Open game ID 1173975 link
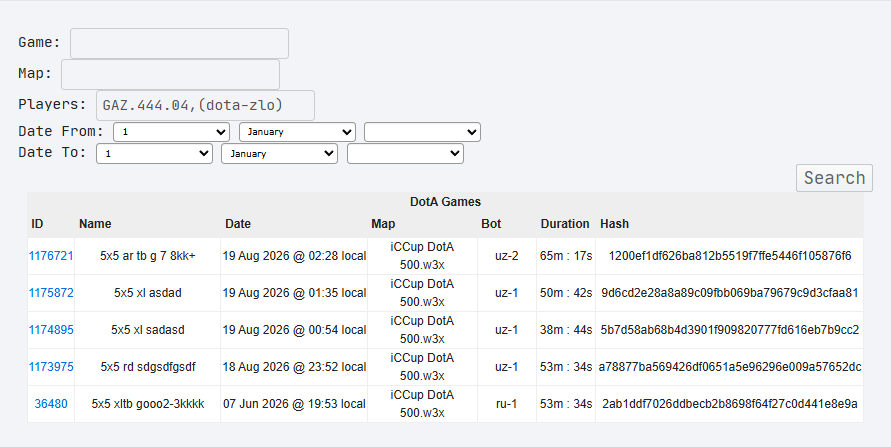The width and height of the screenshot is (891, 447). 51,367
